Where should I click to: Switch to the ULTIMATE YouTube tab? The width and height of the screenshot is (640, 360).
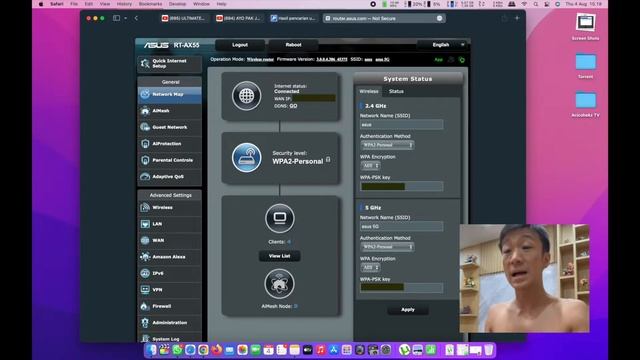coord(184,18)
